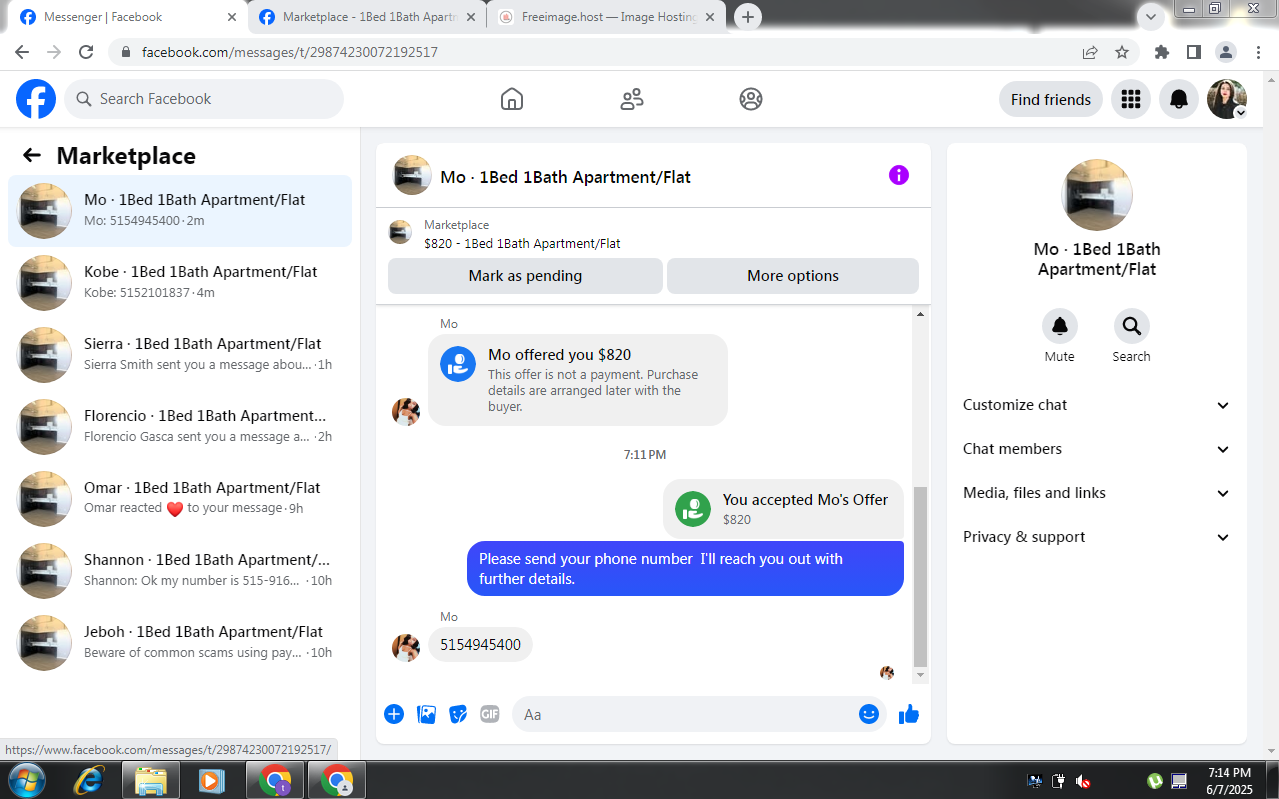The height and width of the screenshot is (799, 1279).
Task: Open Windows Start button
Action: click(26, 780)
